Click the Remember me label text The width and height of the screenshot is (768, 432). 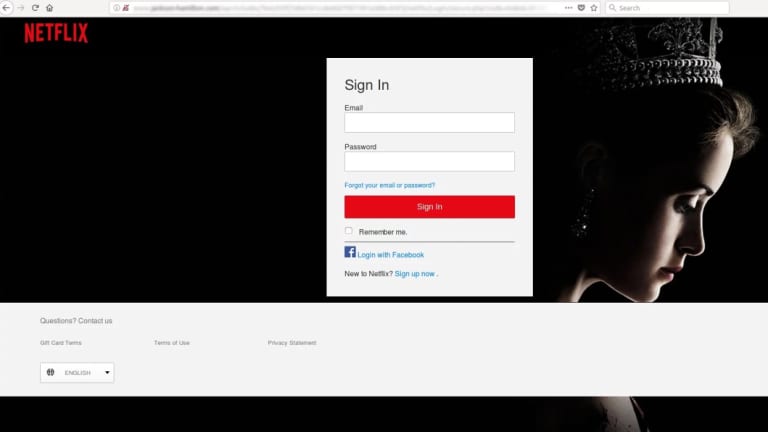383,232
